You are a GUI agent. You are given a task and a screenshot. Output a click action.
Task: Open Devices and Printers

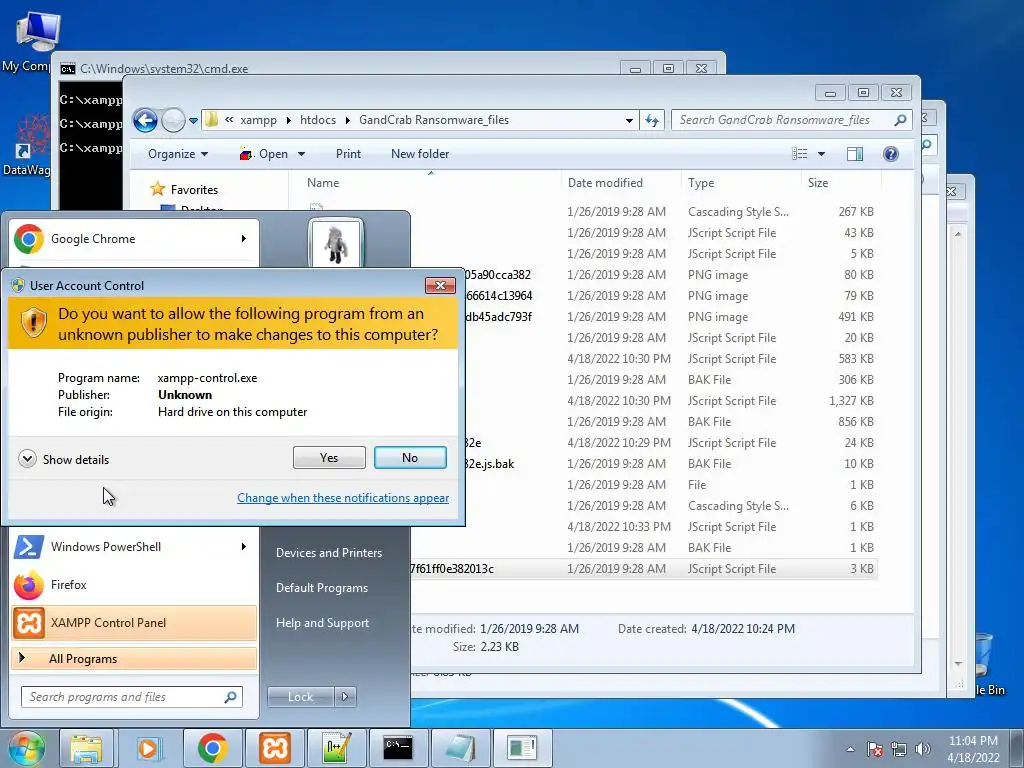328,552
